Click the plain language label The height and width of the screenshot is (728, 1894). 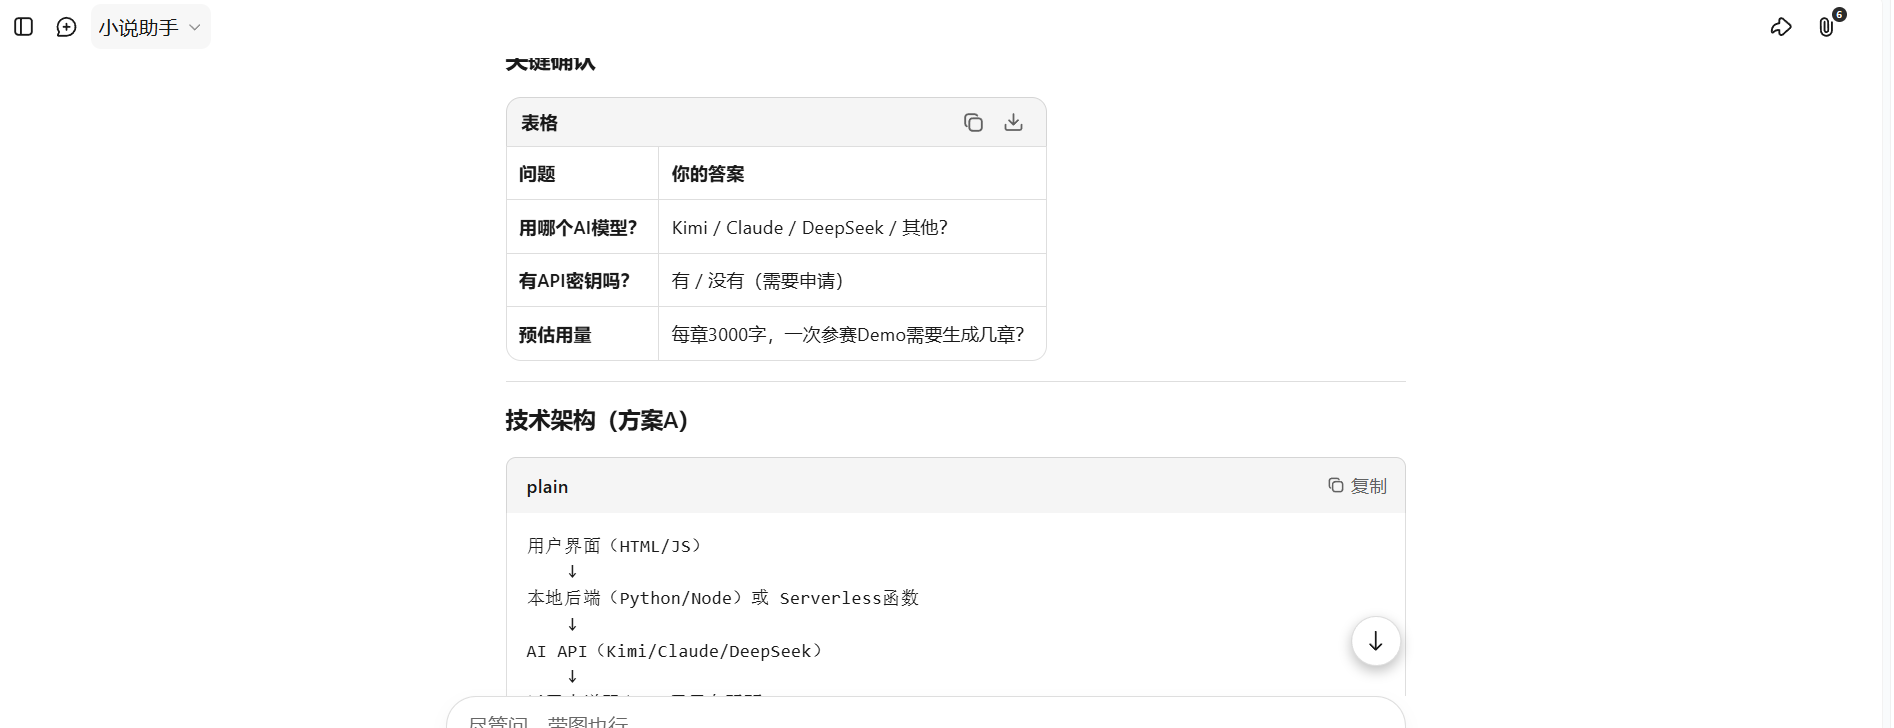547,487
